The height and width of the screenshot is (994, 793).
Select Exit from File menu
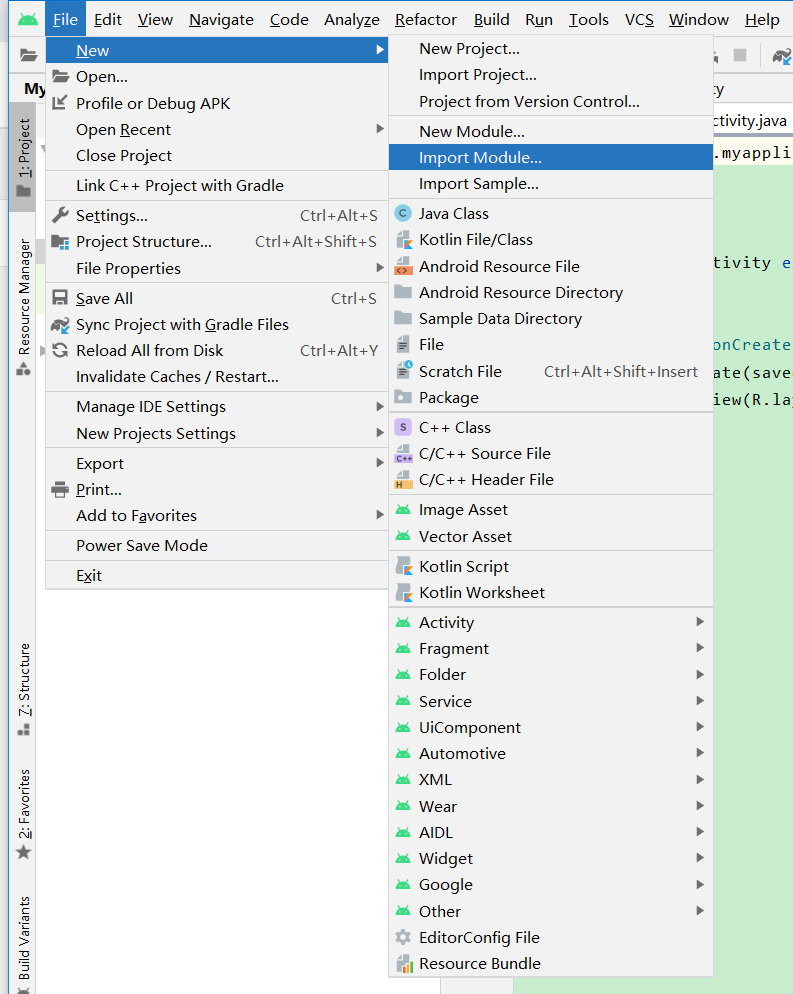(x=217, y=575)
